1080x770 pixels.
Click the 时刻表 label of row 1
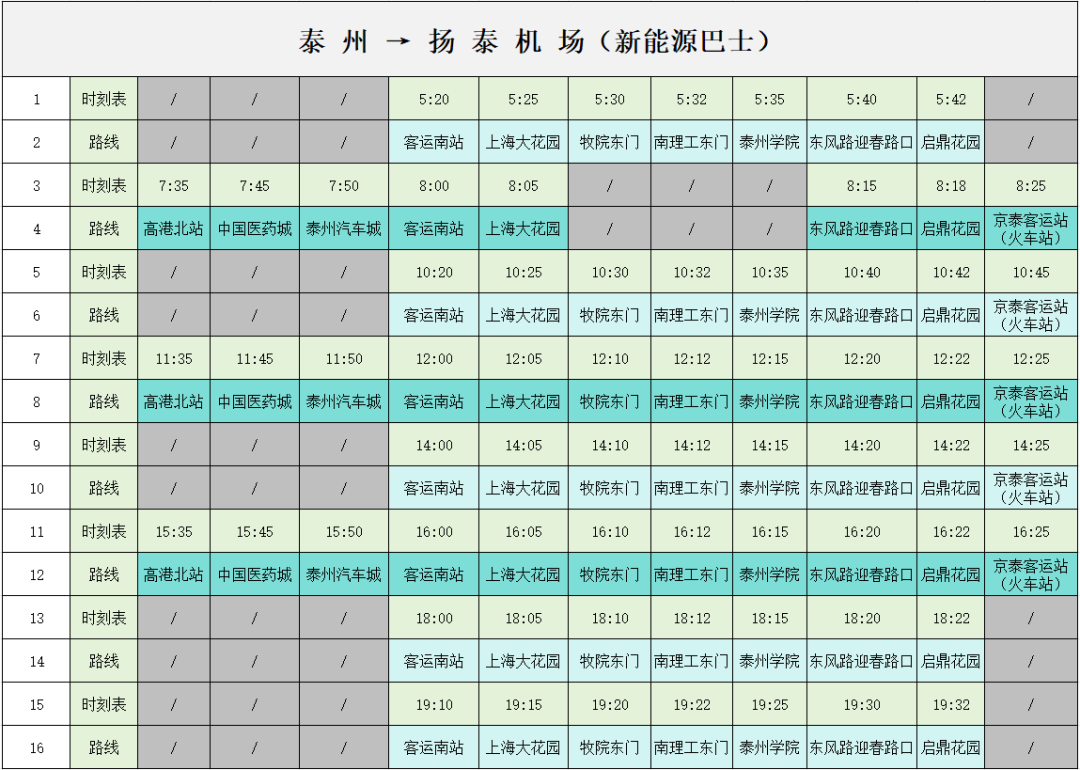[103, 98]
